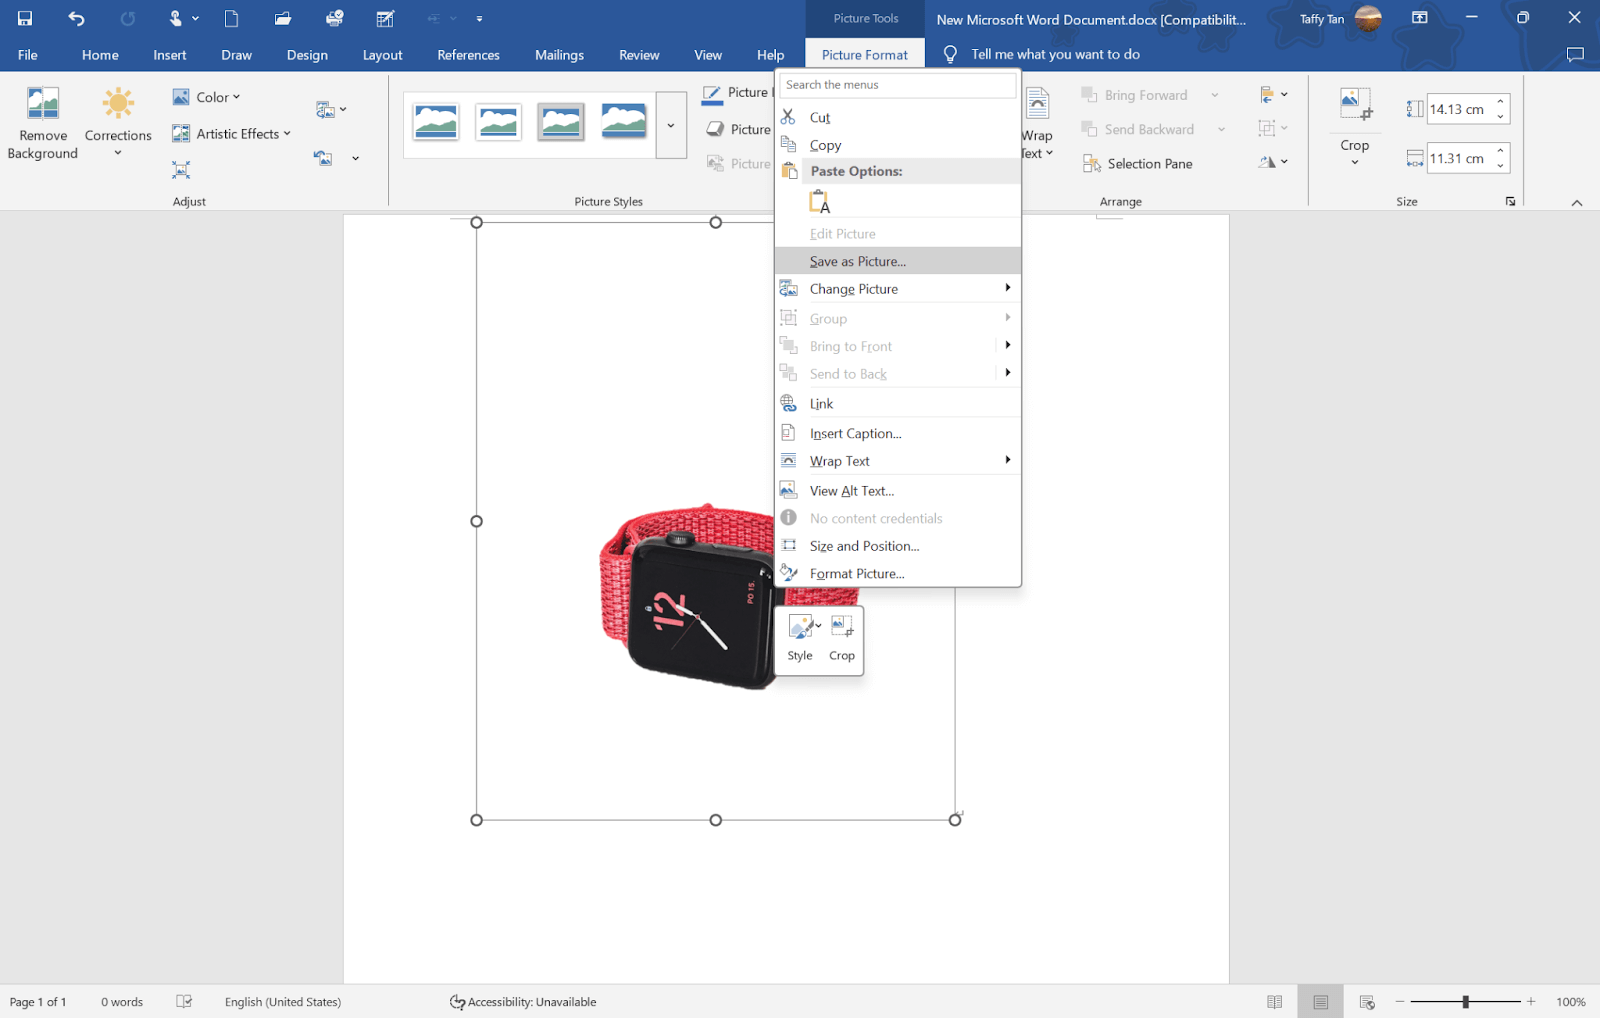Viewport: 1600px width, 1018px height.
Task: Open the Selection Pane
Action: coord(1146,163)
